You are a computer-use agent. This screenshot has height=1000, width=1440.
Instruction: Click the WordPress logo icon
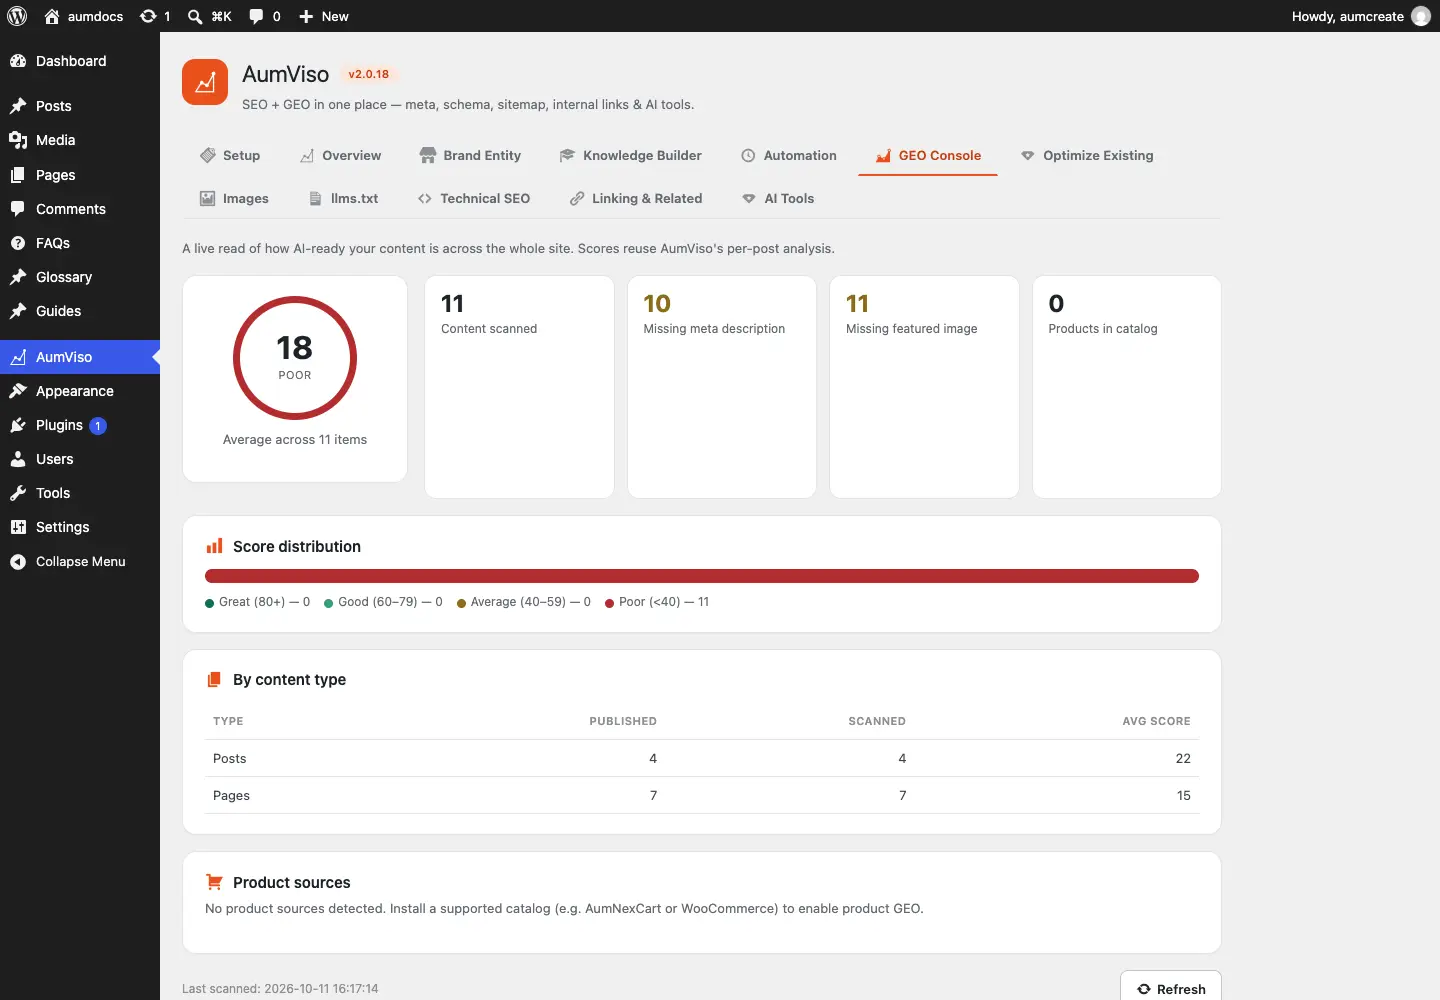tap(17, 16)
